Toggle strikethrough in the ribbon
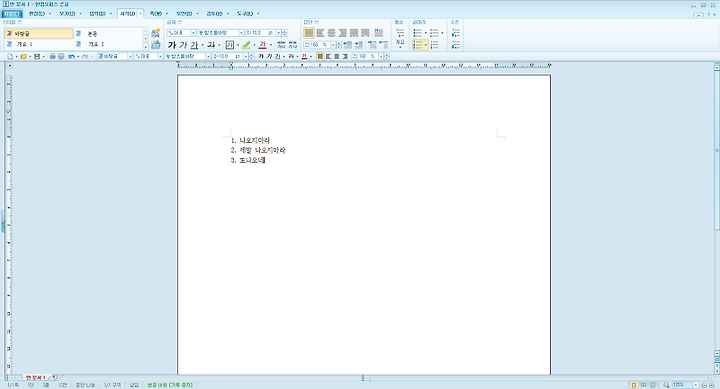This screenshot has width=720, height=389. (211, 45)
